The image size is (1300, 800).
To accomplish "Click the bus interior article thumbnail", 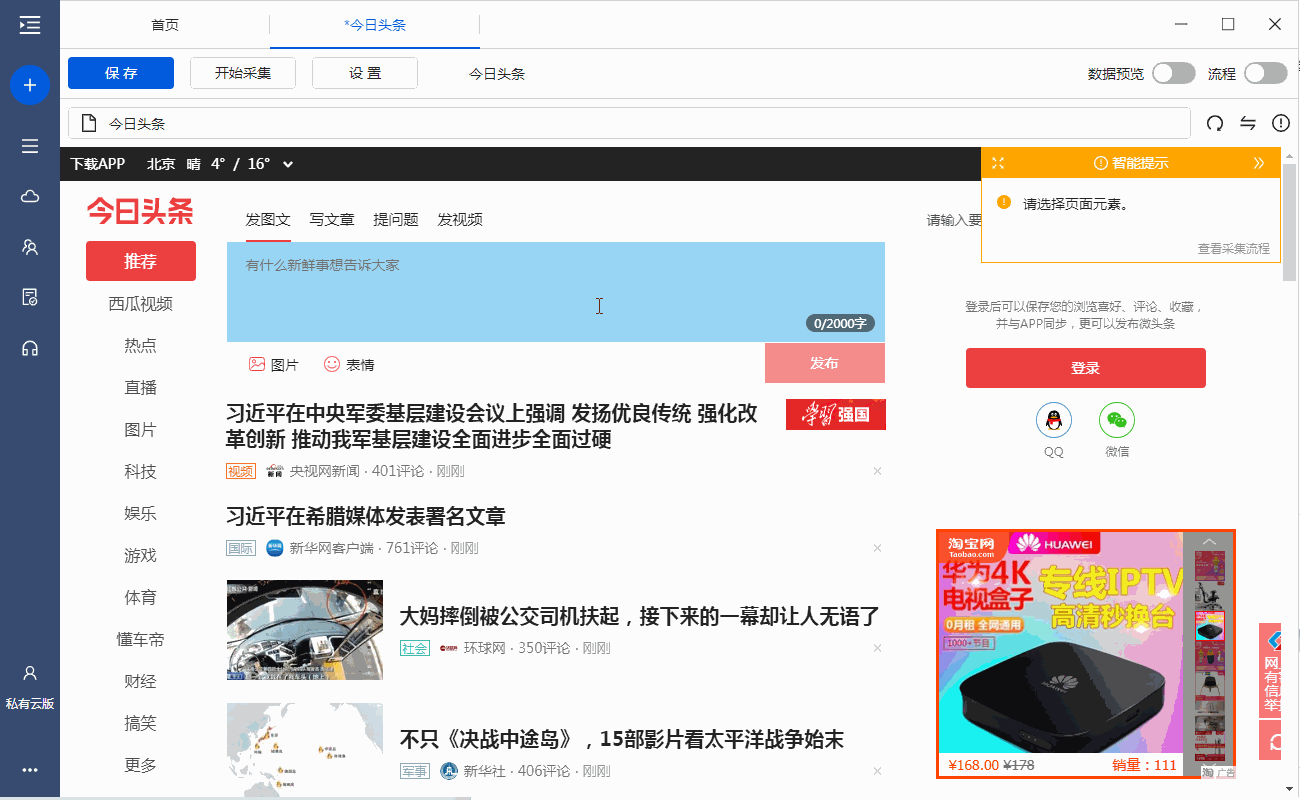I will click(x=305, y=630).
